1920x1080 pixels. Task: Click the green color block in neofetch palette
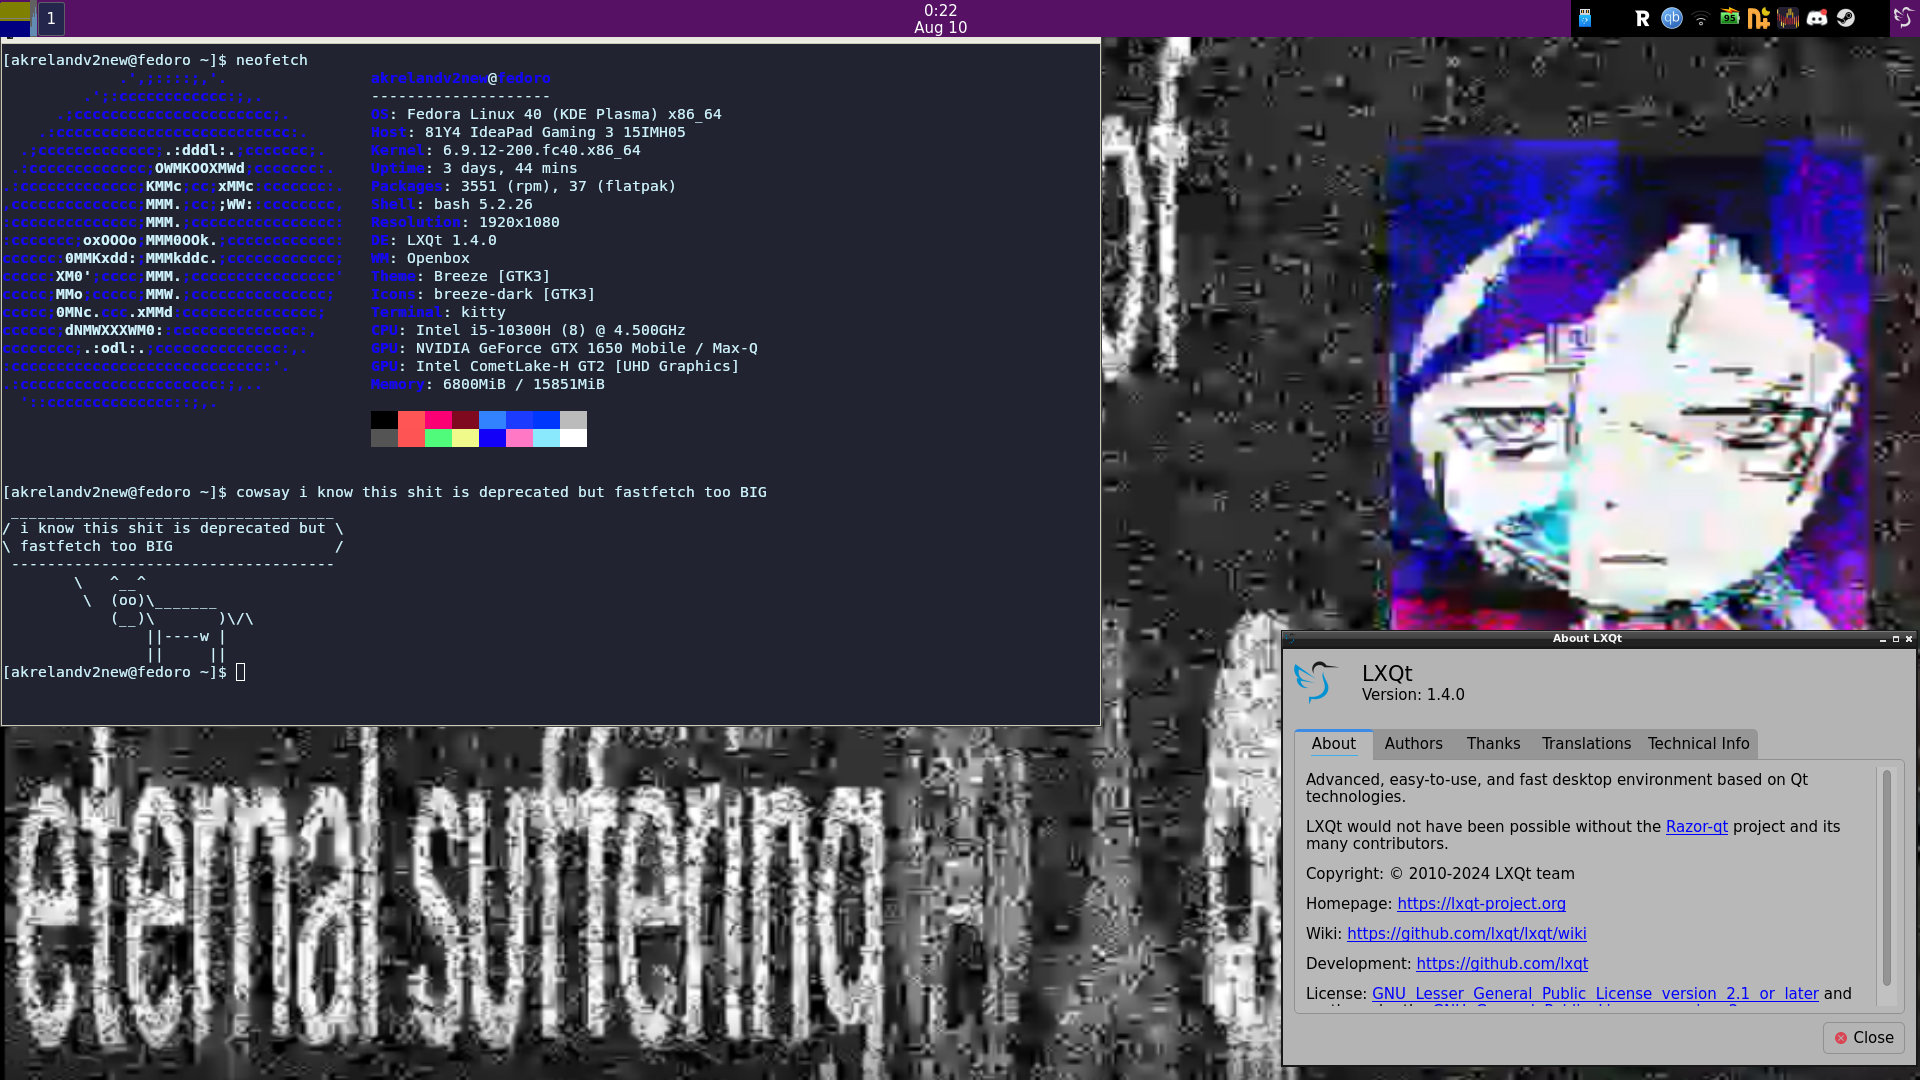[x=438, y=438]
